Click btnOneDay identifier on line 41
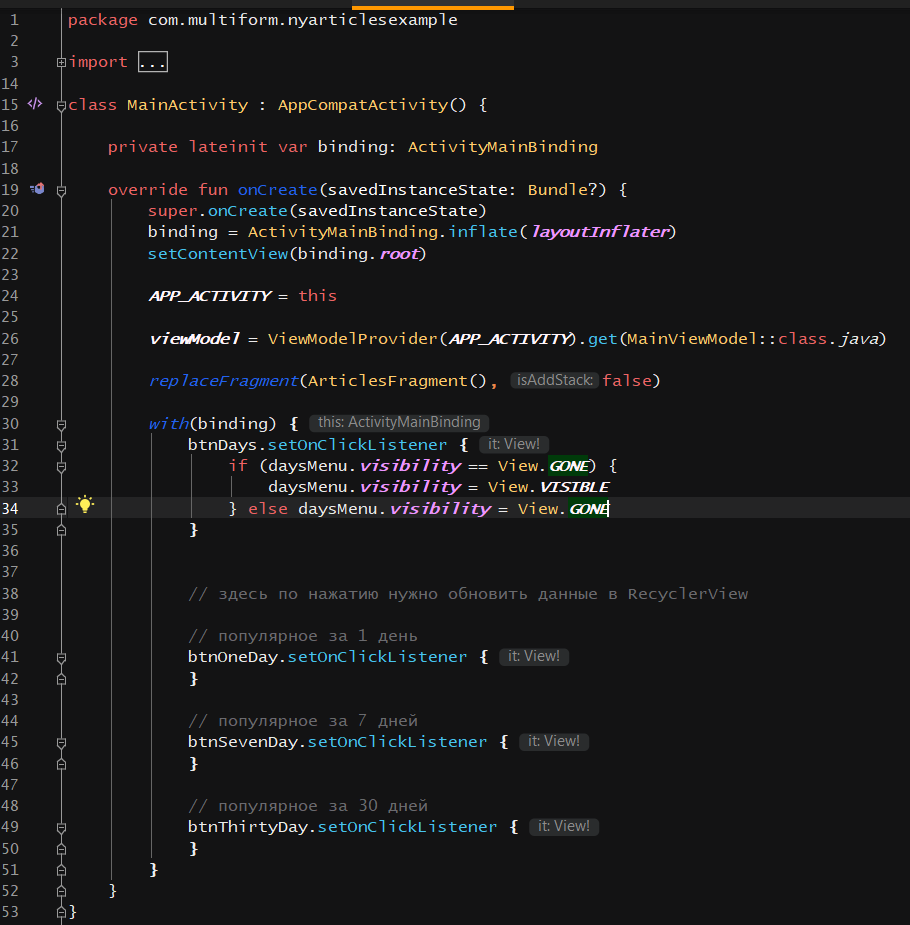The height and width of the screenshot is (925, 910). pos(233,657)
